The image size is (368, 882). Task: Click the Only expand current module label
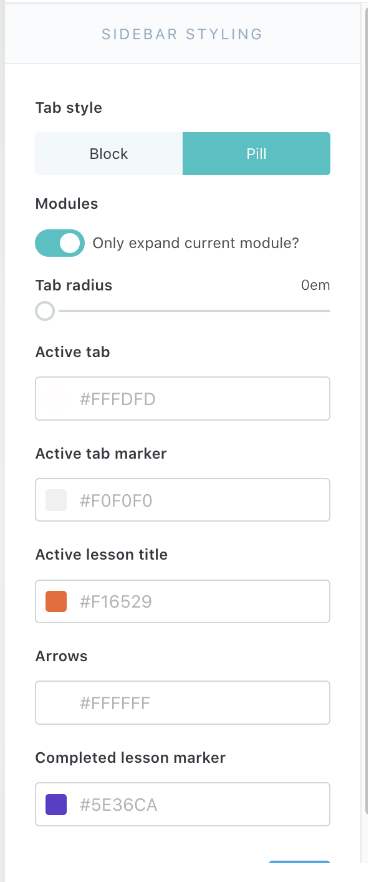point(196,244)
